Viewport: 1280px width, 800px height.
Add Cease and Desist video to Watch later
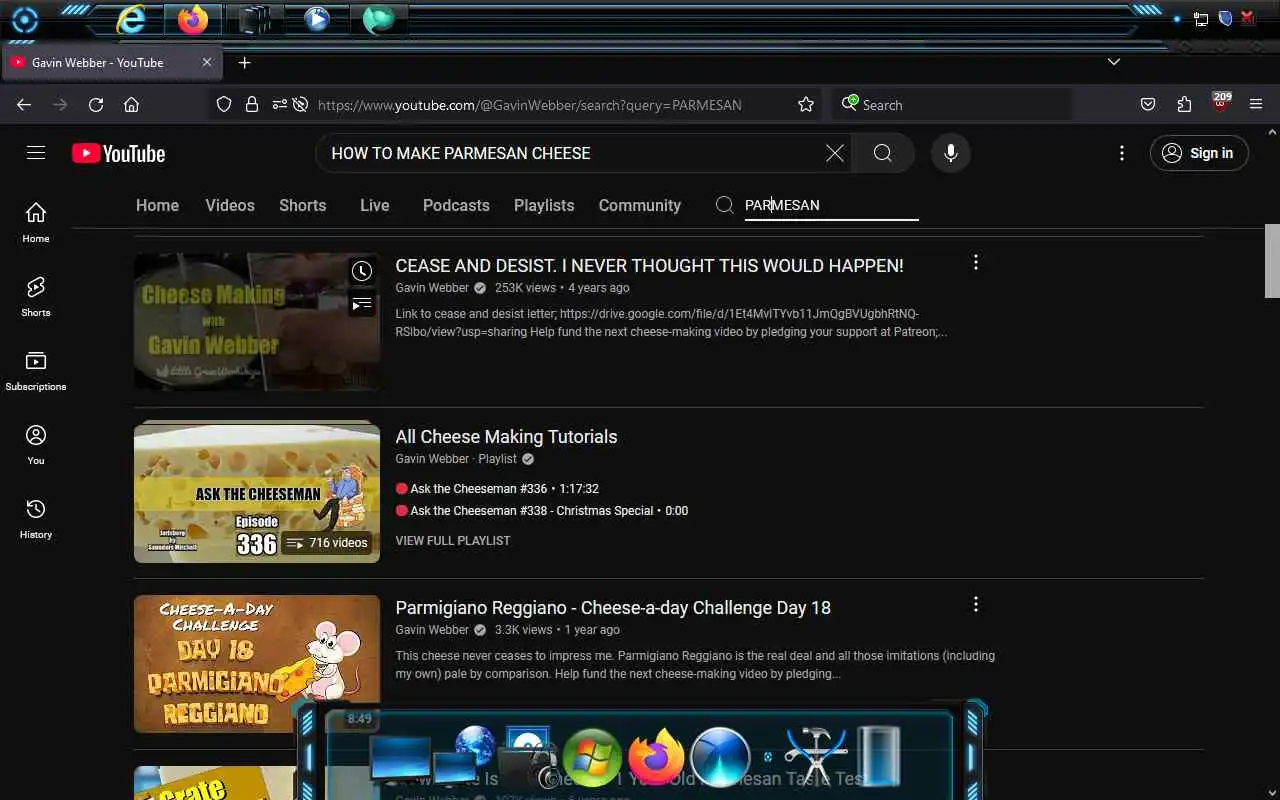coord(361,271)
